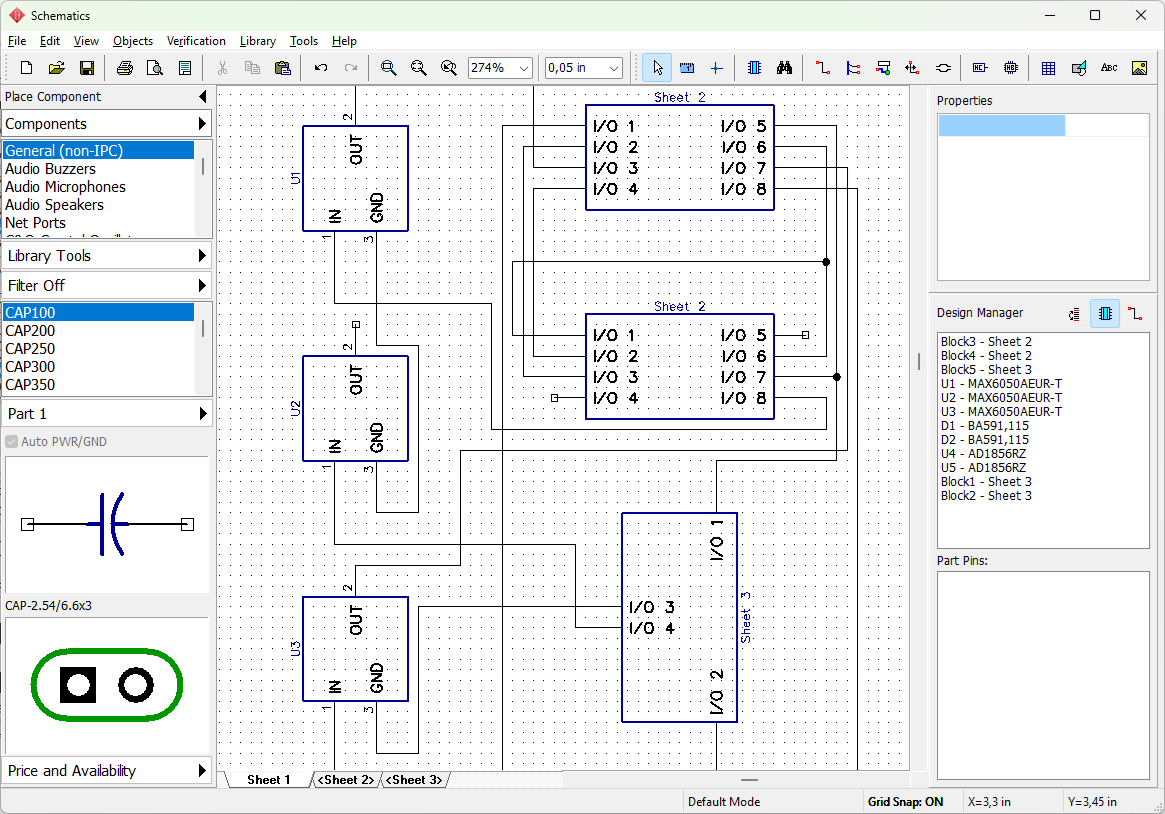
Task: Select Audio Buzzers library
Action: [98, 169]
